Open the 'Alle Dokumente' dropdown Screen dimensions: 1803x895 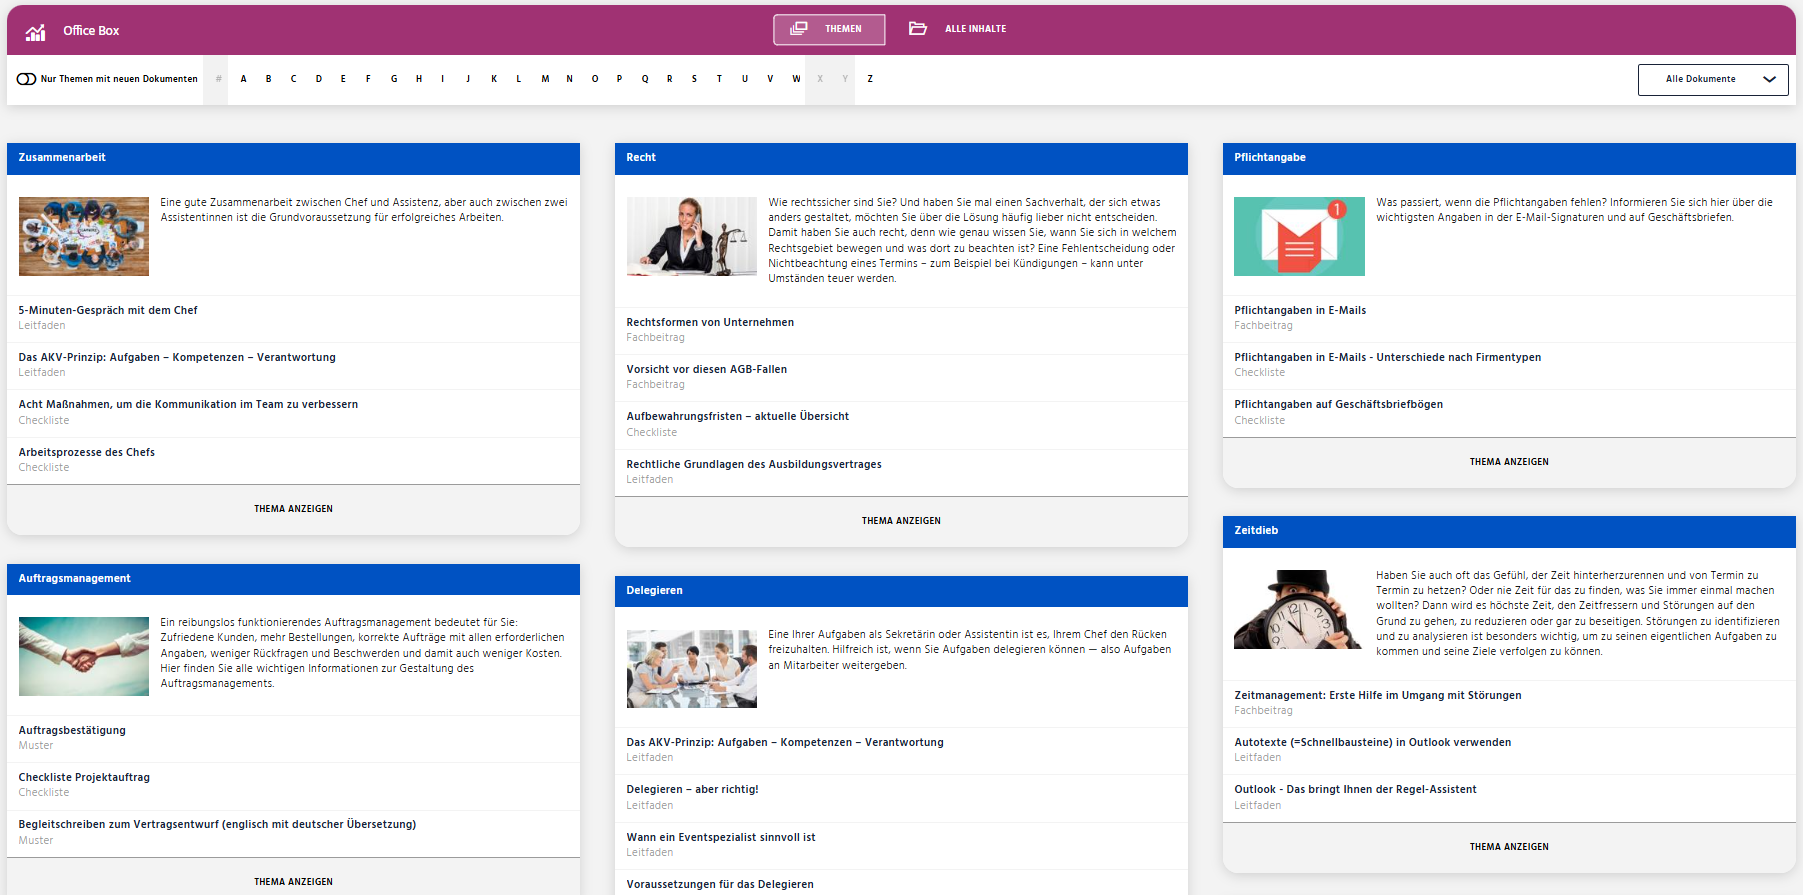click(1711, 79)
